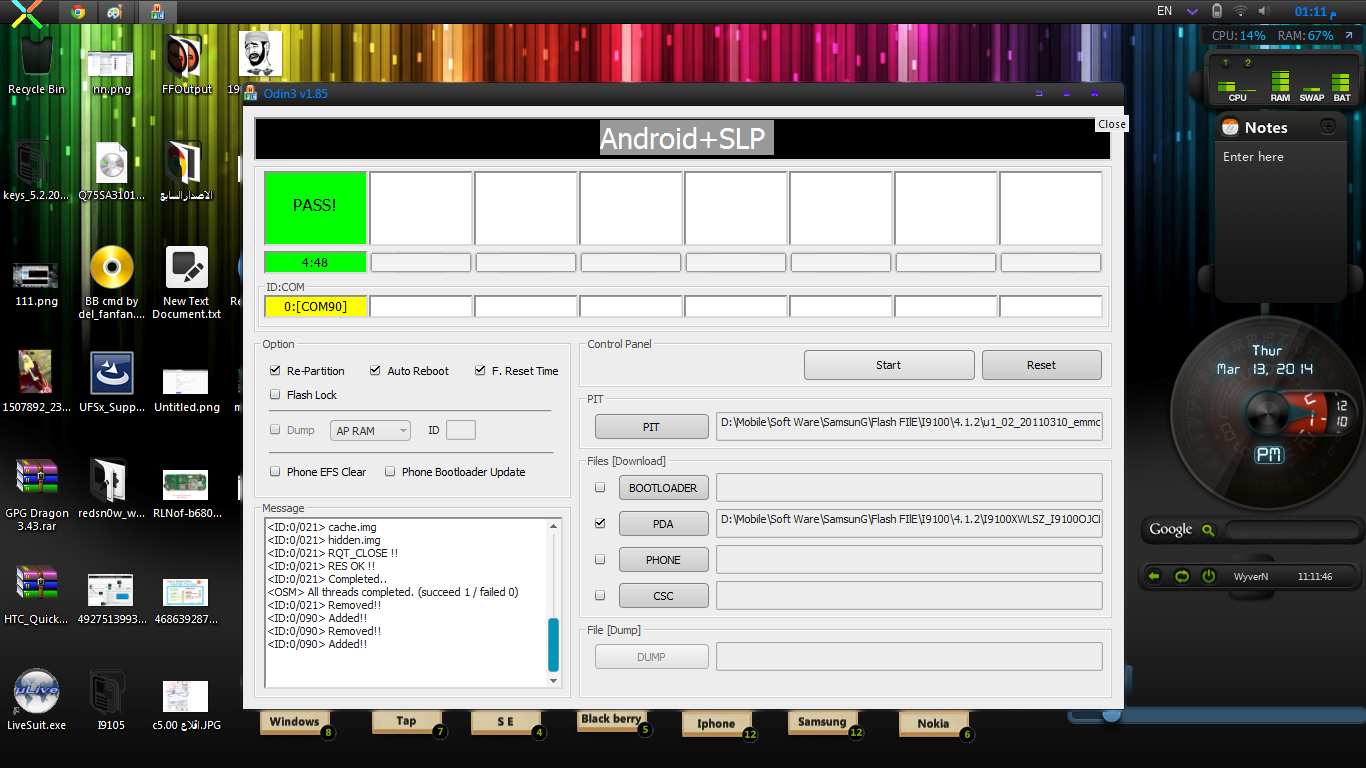This screenshot has height=768, width=1366.
Task: Click the Google widget search field
Action: [x=1290, y=530]
